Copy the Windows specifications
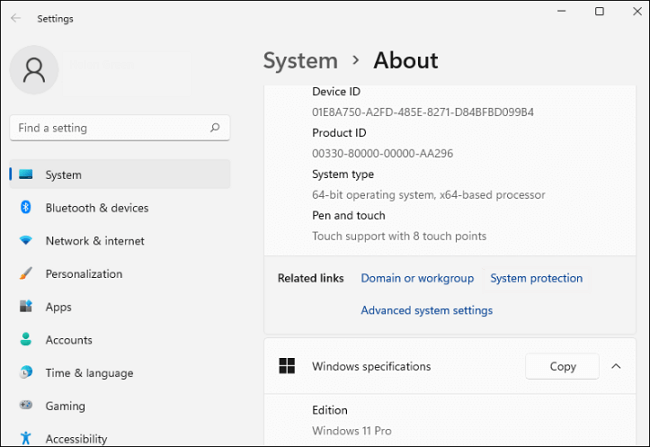650x447 pixels. [562, 366]
